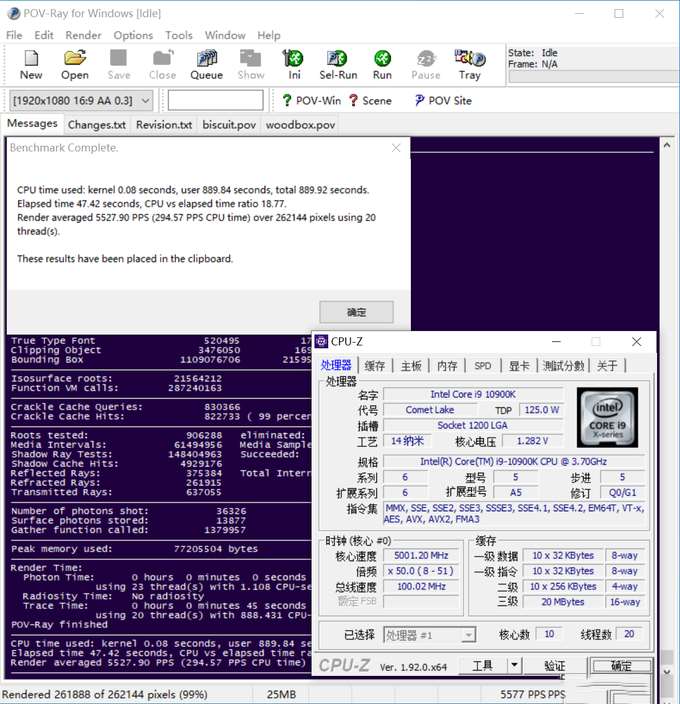This screenshot has width=680, height=704.
Task: Select the CPU-Z 处理器 tab
Action: 336,365
